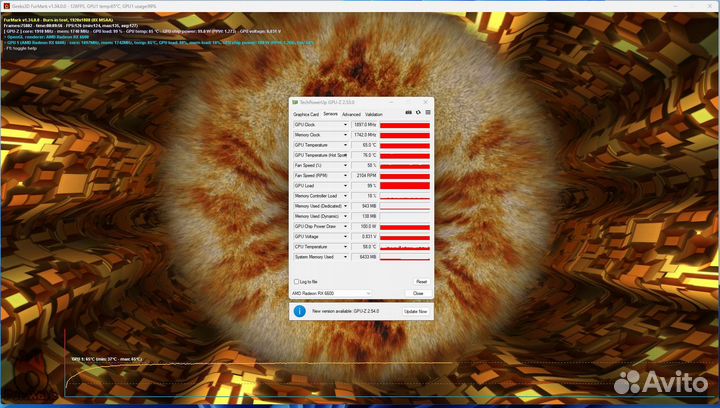Select the Sensors tab

330,114
